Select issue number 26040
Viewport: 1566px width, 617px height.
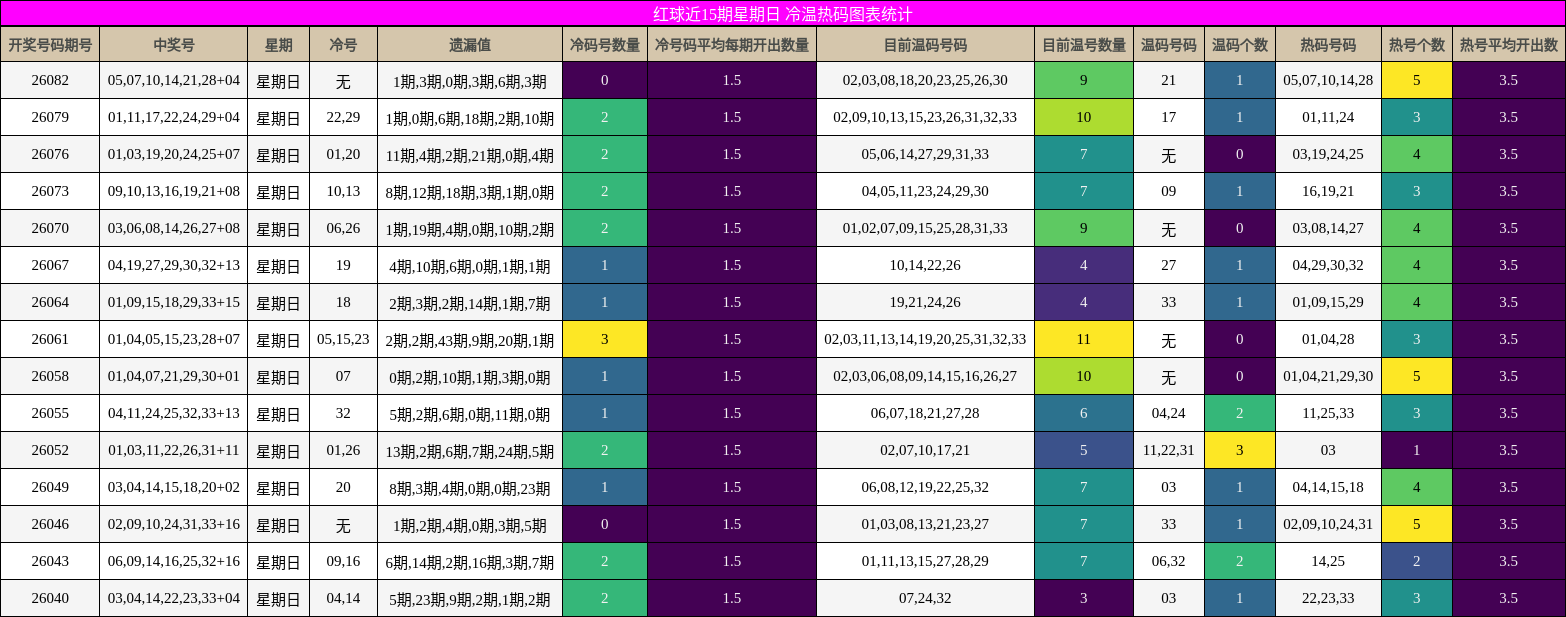[50, 598]
